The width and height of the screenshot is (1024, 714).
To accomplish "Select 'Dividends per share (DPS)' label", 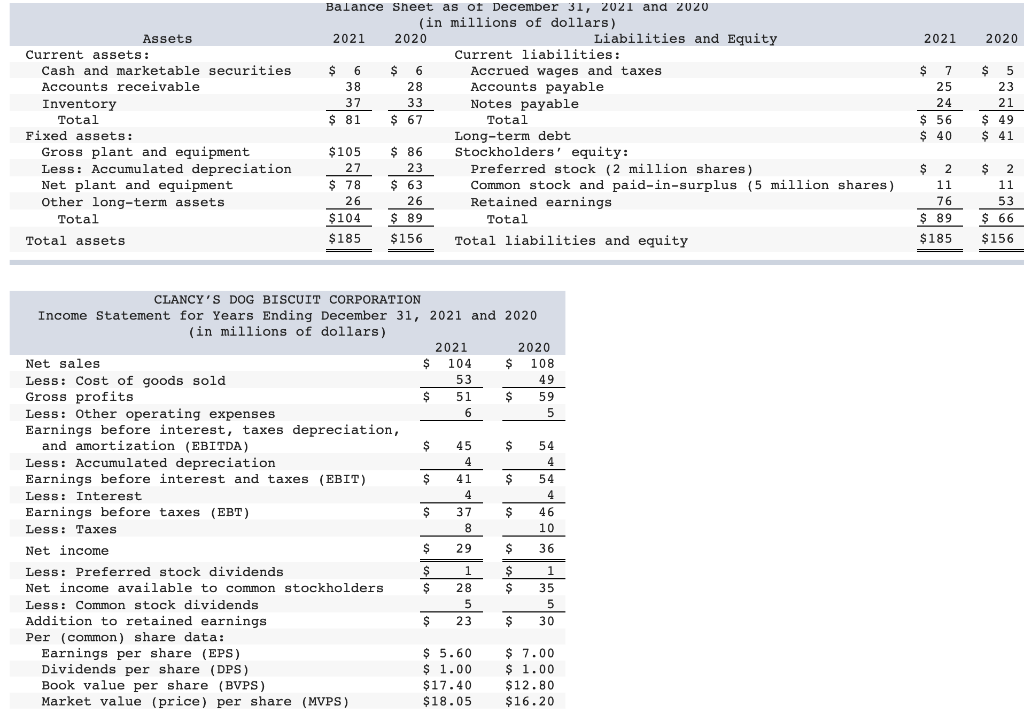I will tap(145, 670).
